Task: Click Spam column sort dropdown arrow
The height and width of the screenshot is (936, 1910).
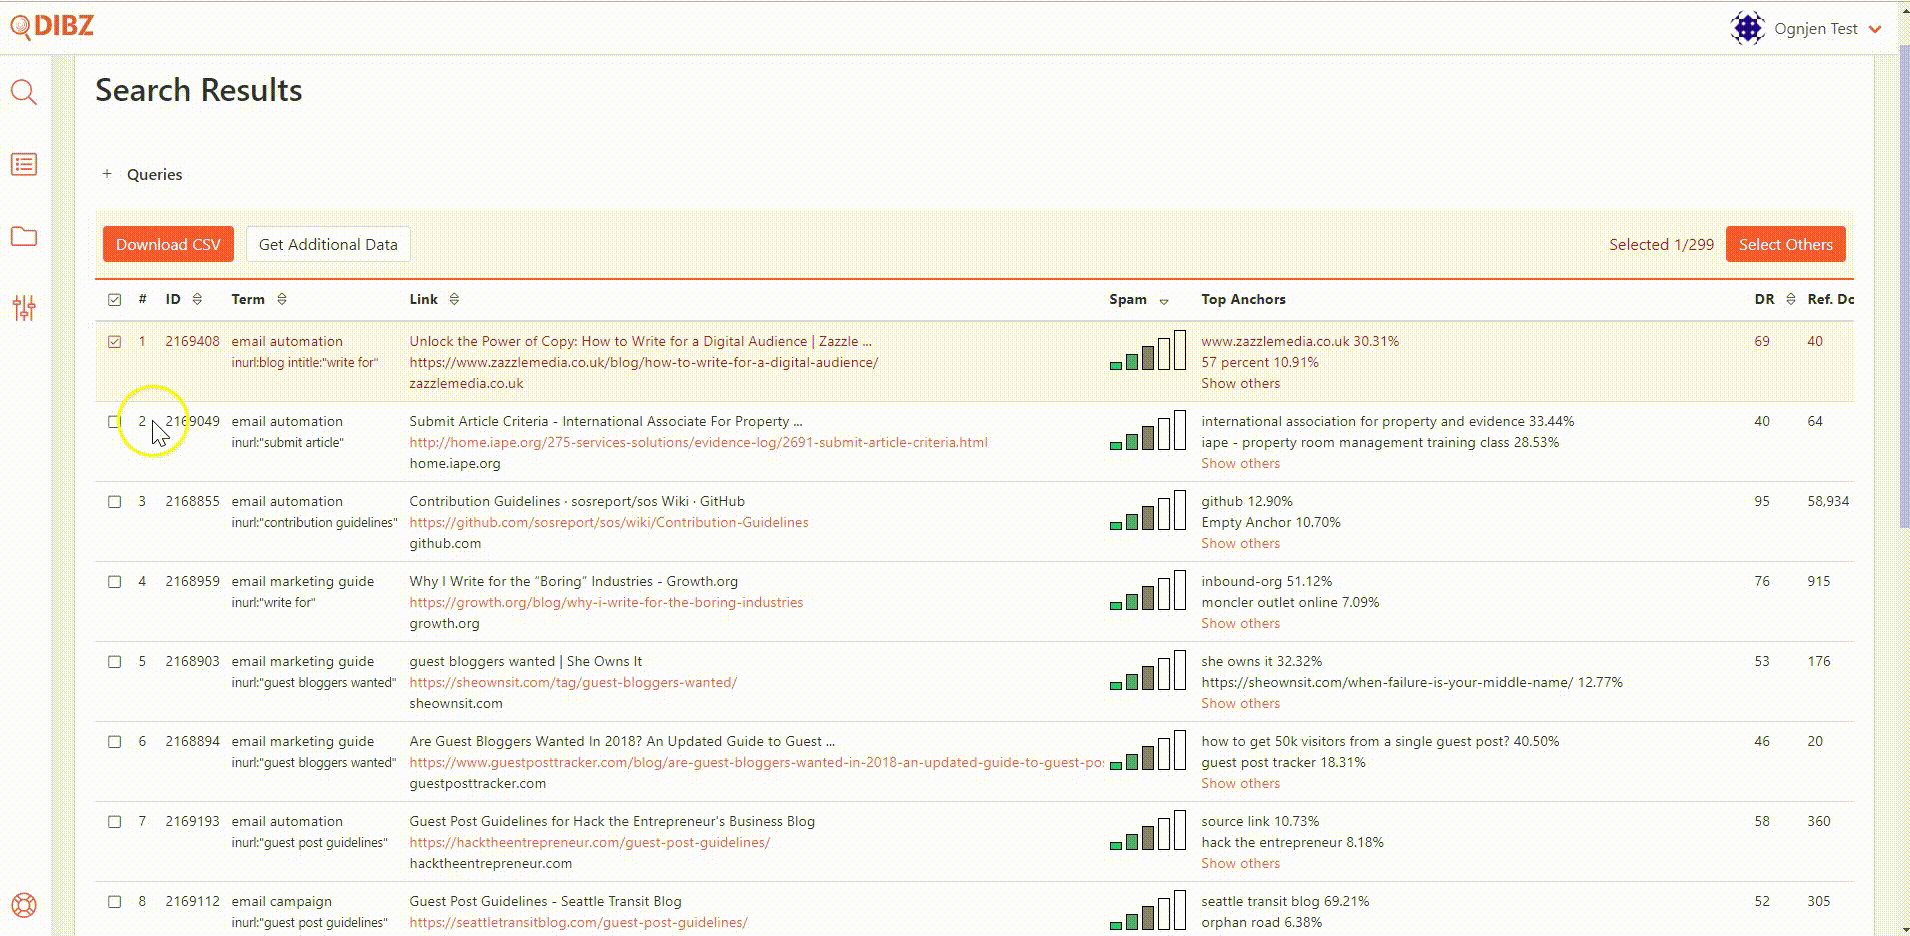Action: tap(1164, 301)
